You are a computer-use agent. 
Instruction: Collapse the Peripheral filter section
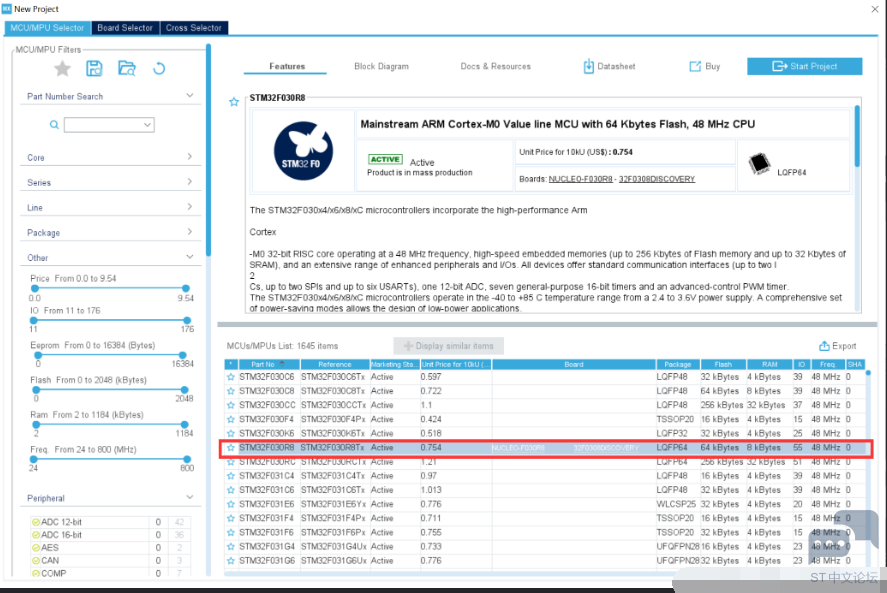click(190, 497)
